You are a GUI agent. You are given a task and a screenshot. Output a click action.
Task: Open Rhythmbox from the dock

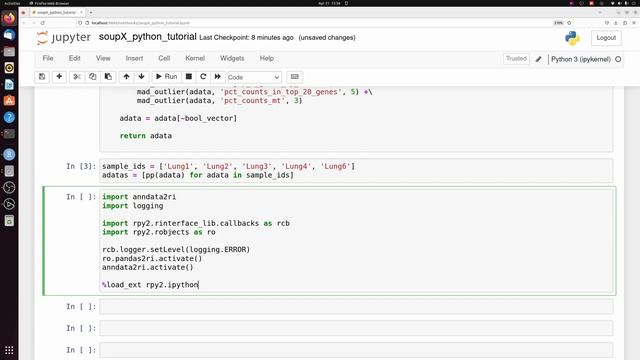tap(9, 68)
